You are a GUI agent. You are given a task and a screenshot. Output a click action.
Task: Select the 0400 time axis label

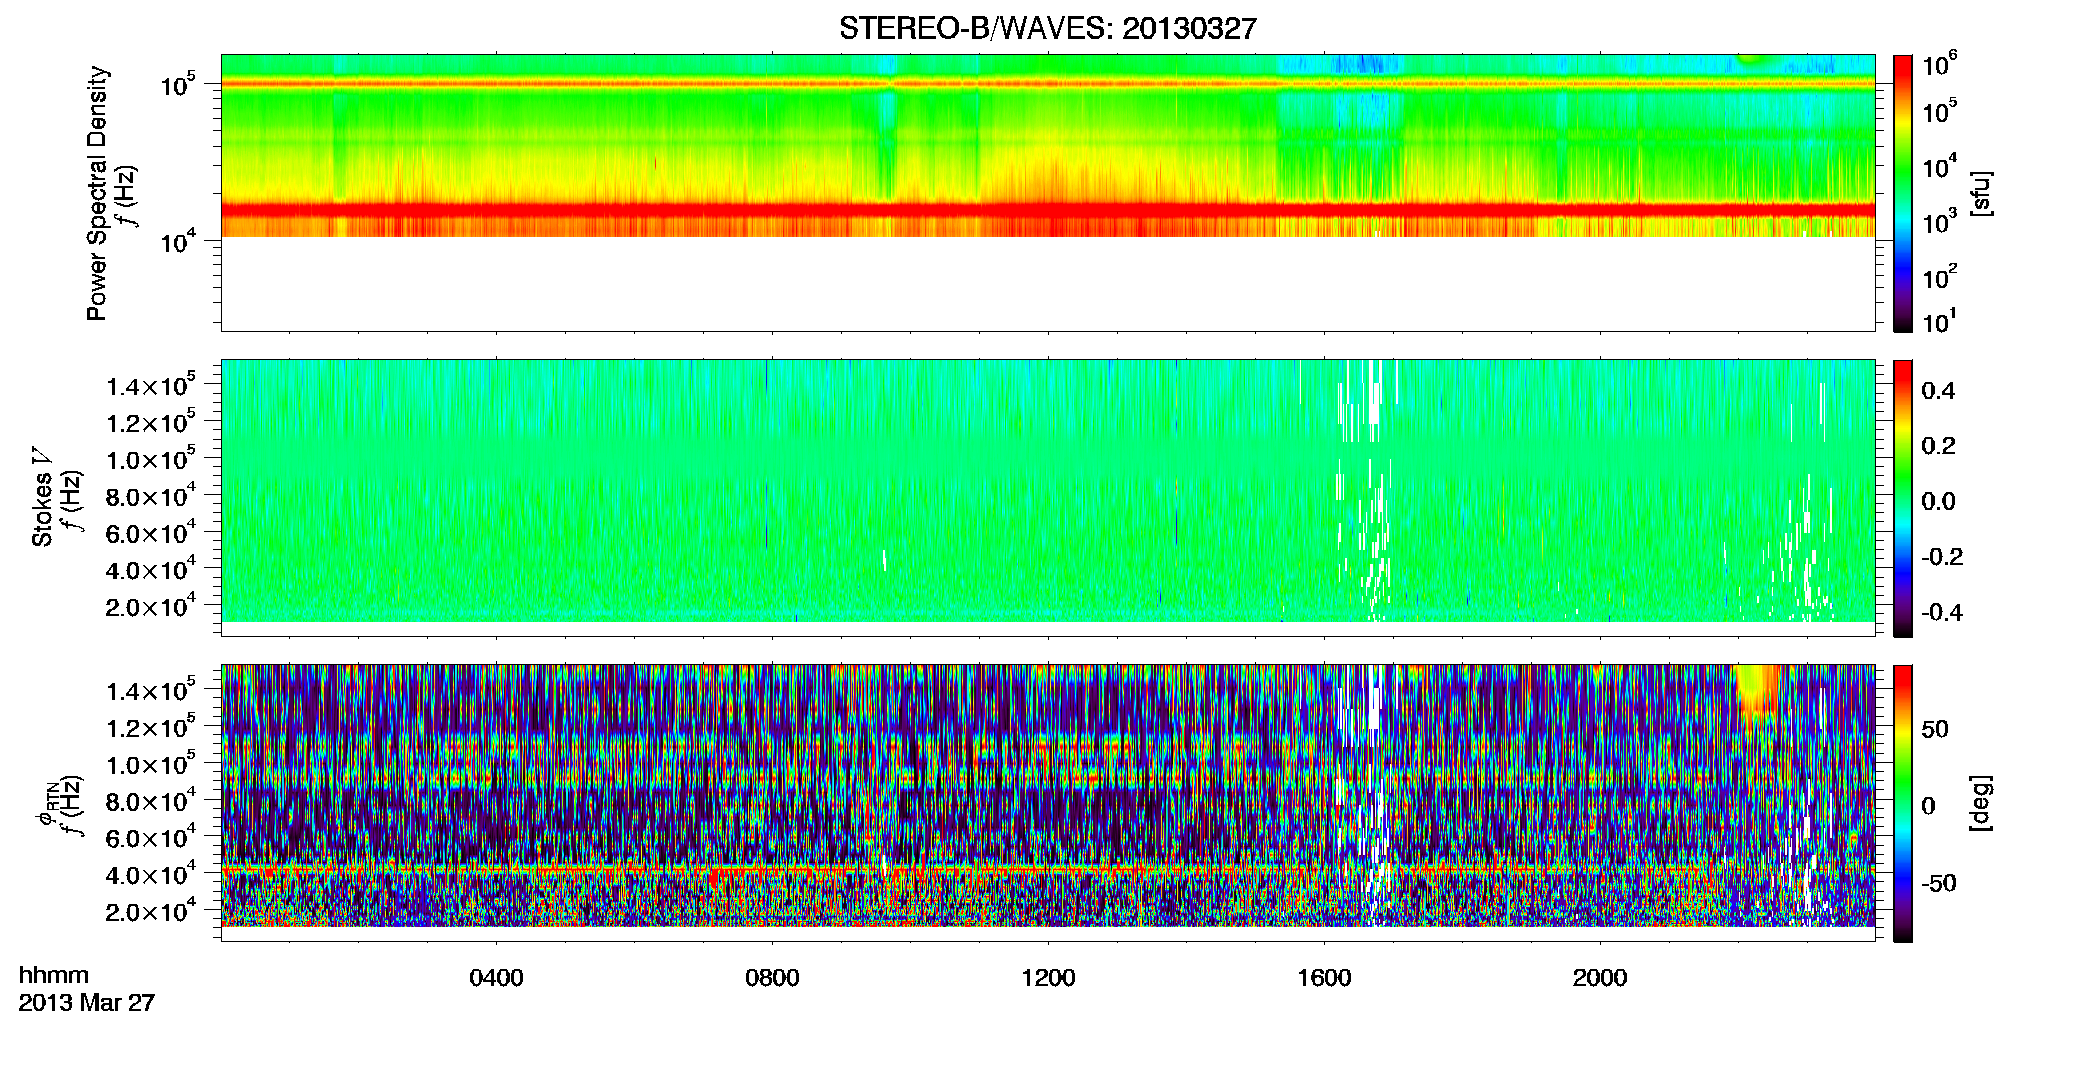496,978
